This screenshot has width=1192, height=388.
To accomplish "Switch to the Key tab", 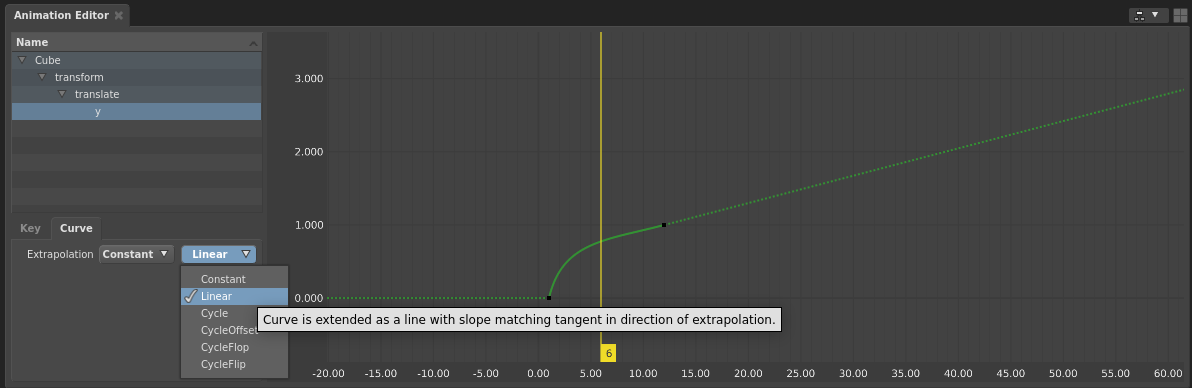I will [x=30, y=228].
